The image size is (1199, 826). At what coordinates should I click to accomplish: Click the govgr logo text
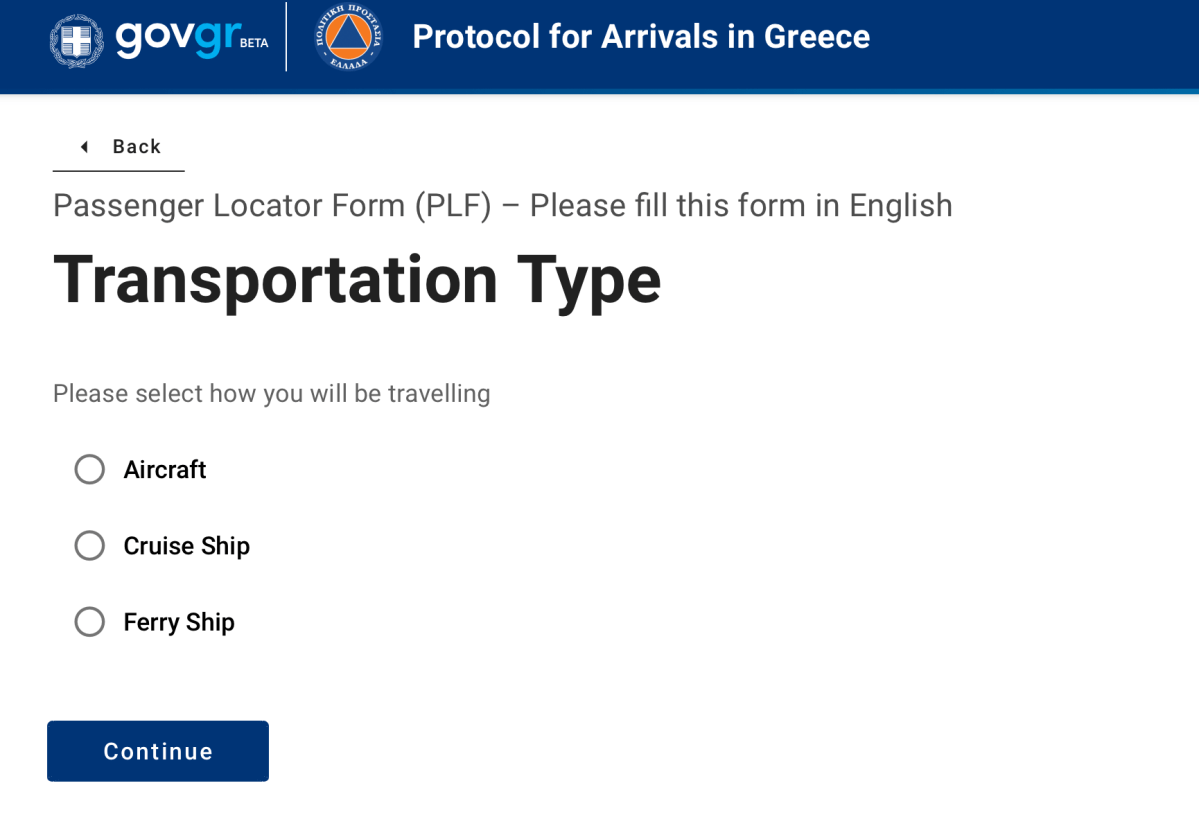[x=178, y=37]
